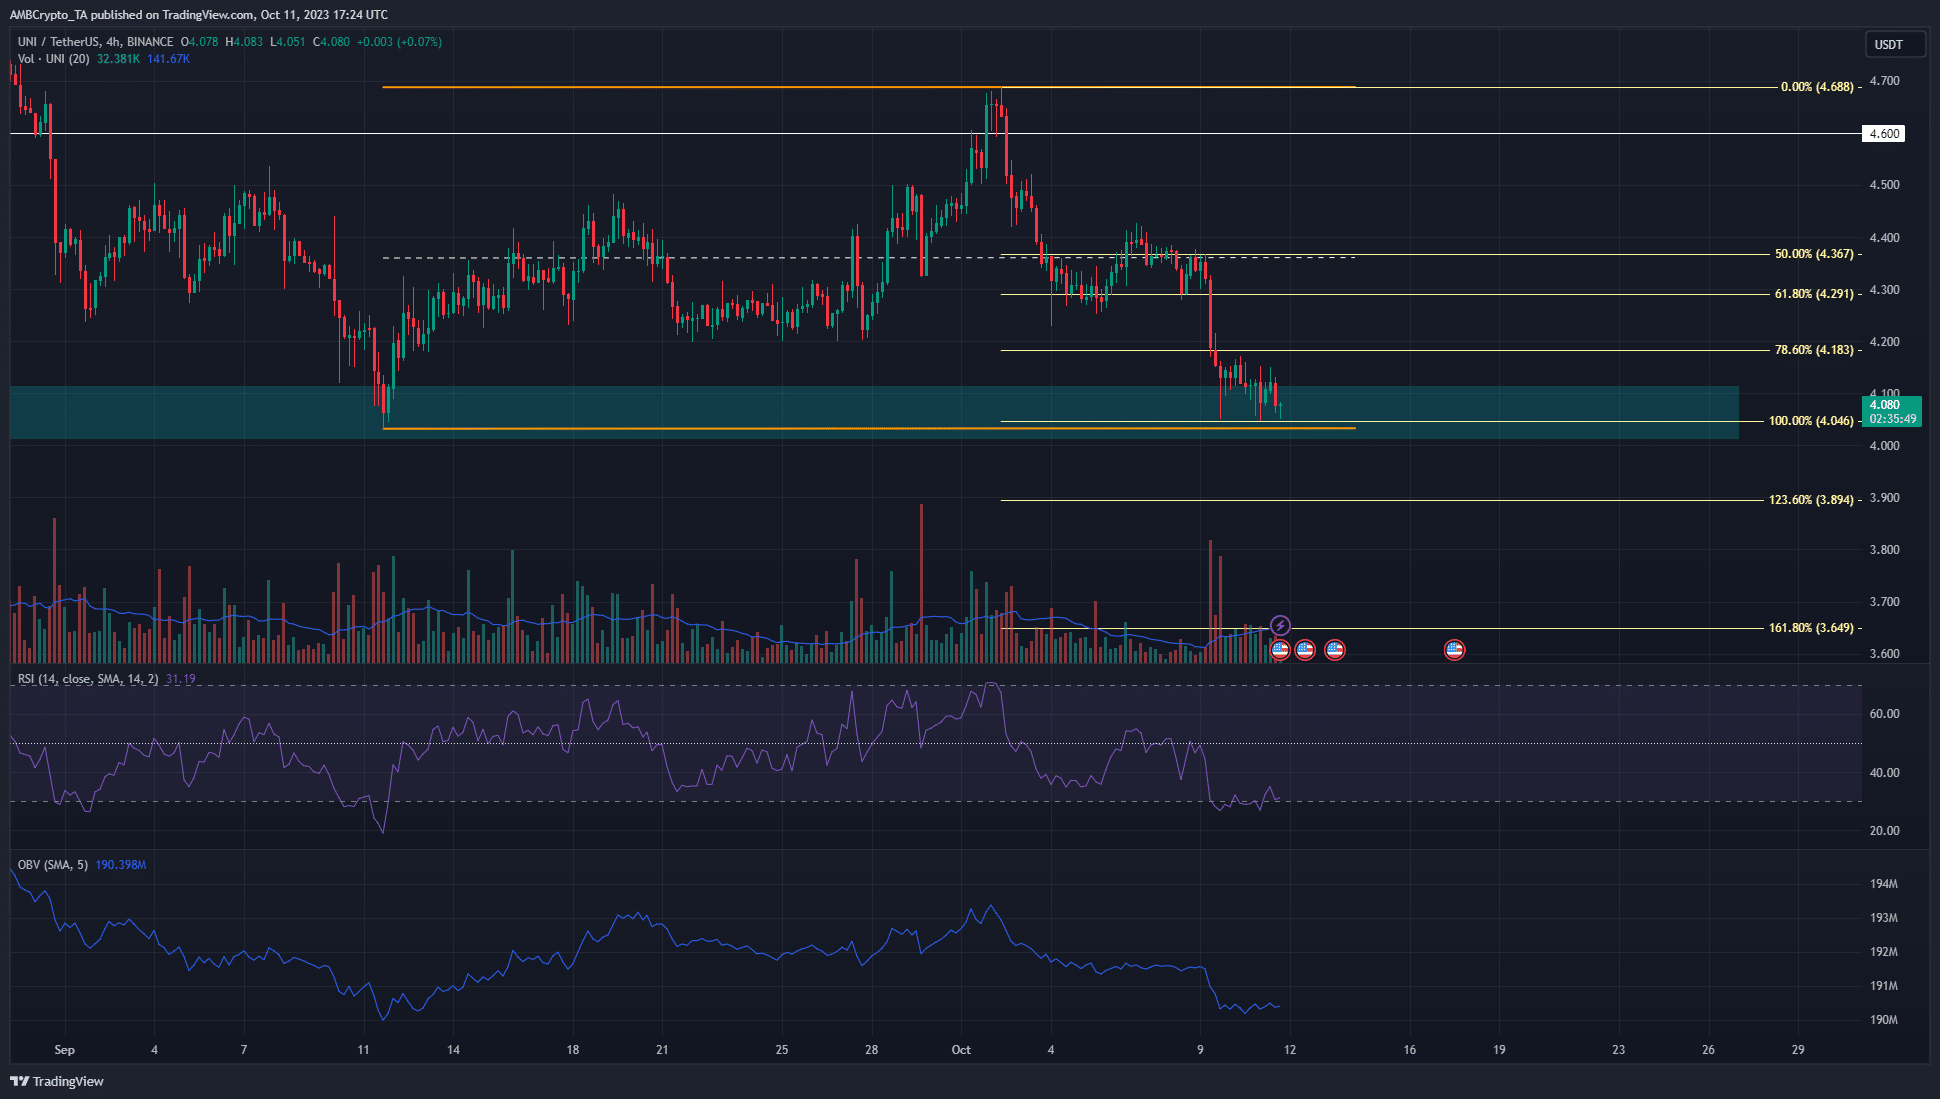Click the 0.00% (4.688) Fibonacci level label
This screenshot has height=1099, width=1940.
click(x=1816, y=87)
